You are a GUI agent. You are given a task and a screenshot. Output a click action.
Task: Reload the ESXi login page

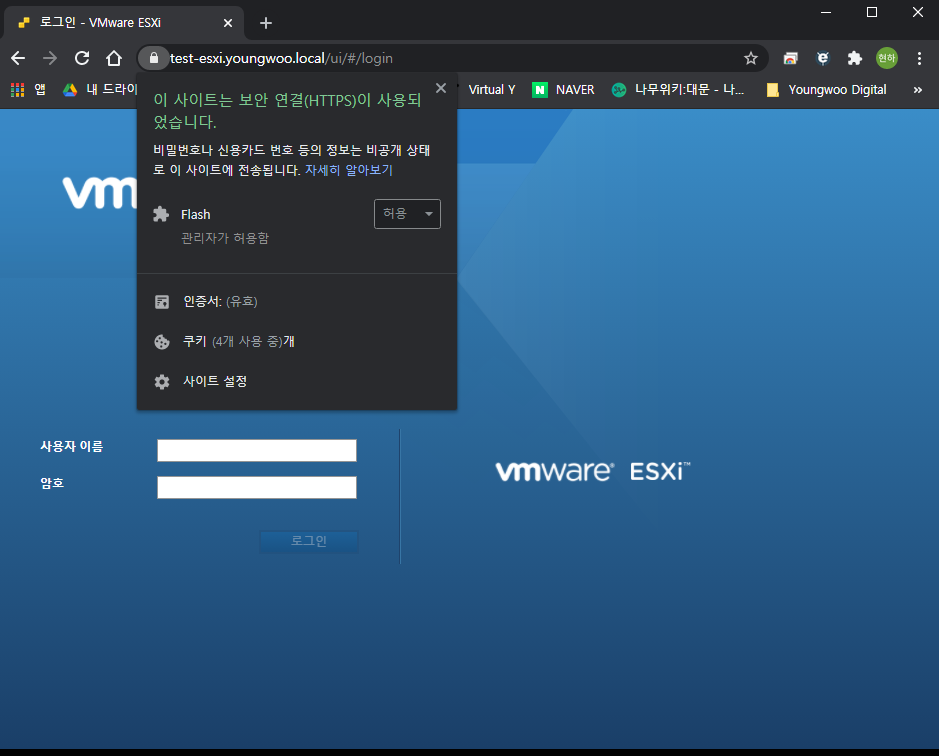point(82,58)
